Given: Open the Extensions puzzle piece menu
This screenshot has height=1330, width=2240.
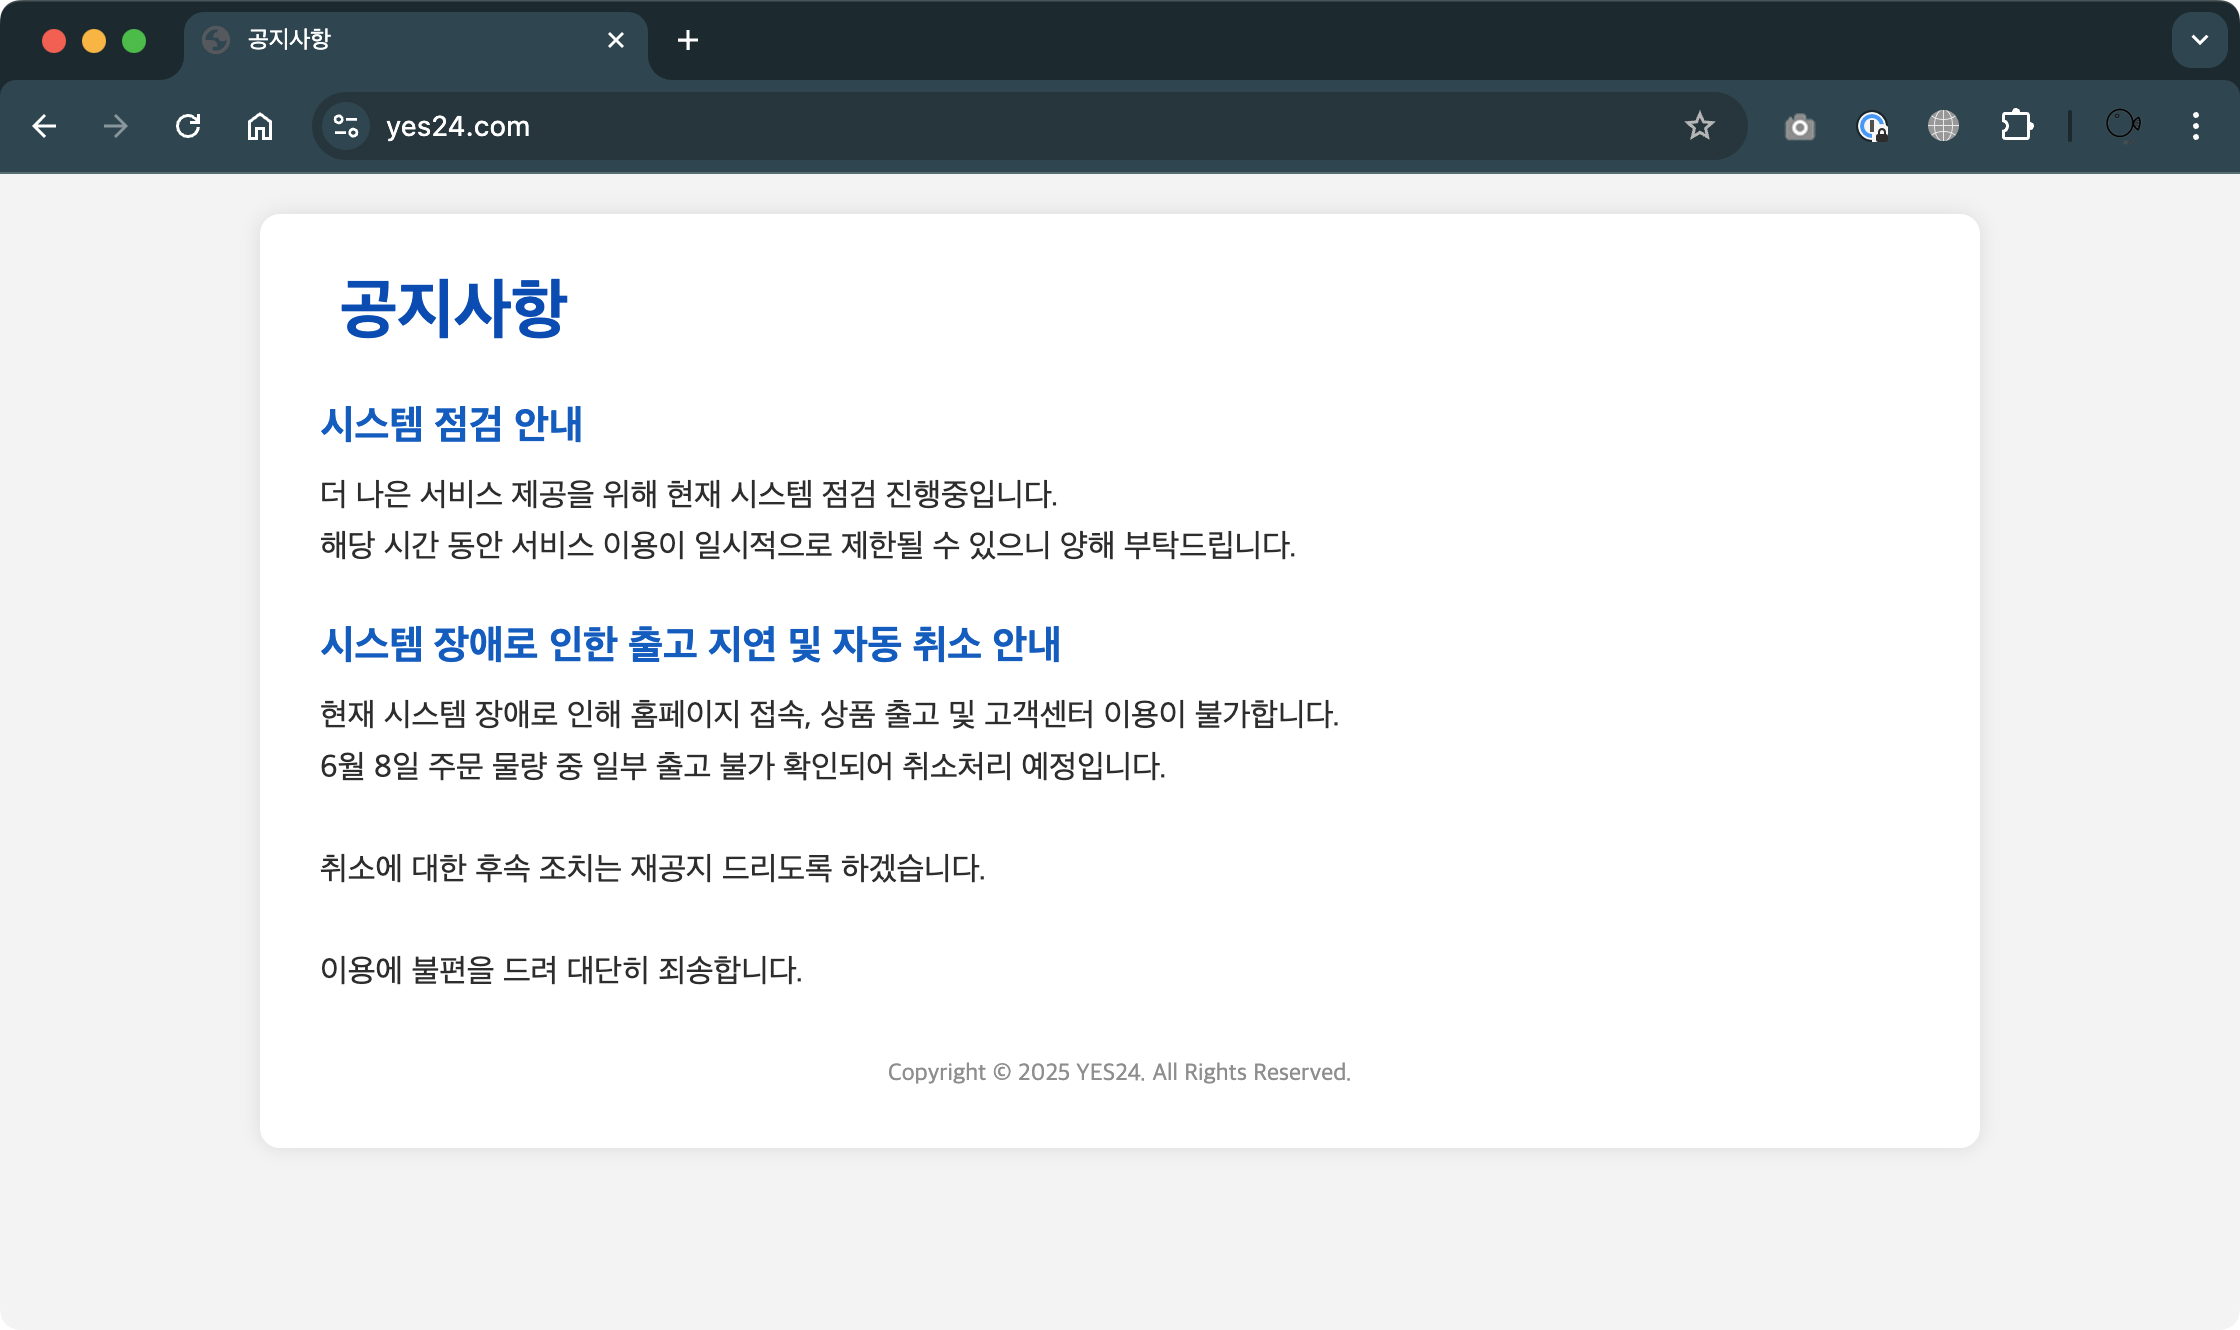Looking at the screenshot, I should point(2016,126).
